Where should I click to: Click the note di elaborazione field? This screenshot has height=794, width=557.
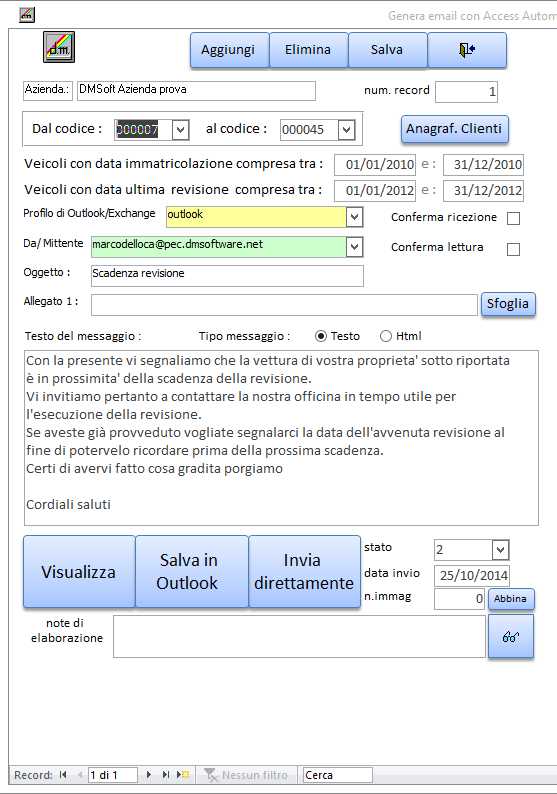pyautogui.click(x=299, y=637)
